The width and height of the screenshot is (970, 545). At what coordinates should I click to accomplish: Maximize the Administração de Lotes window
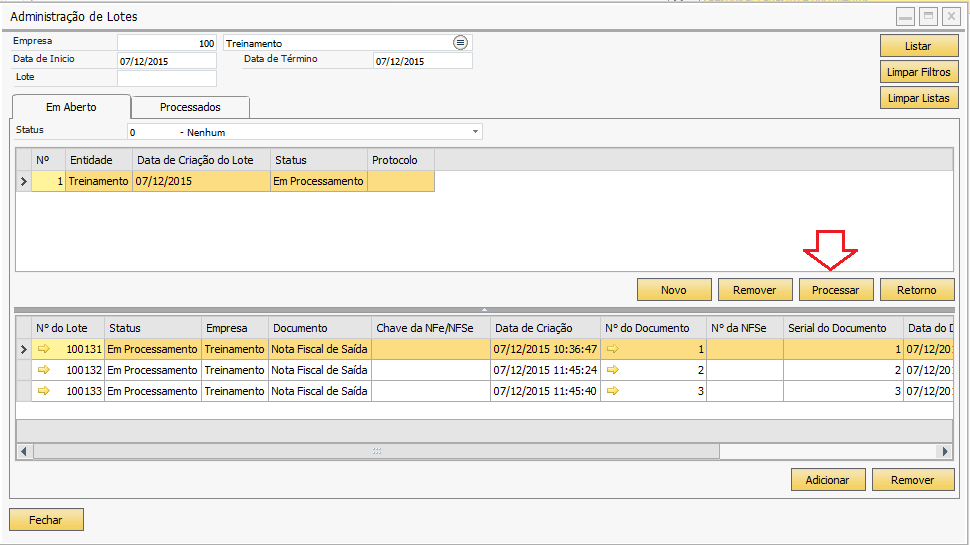pyautogui.click(x=929, y=17)
